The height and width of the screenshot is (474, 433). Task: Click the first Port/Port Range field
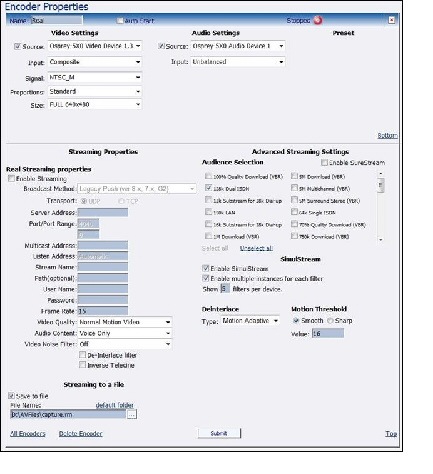[88, 223]
